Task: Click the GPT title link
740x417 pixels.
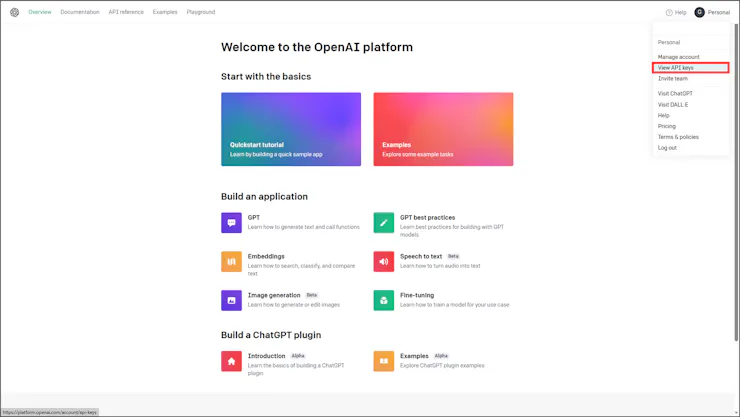Action: coord(254,217)
